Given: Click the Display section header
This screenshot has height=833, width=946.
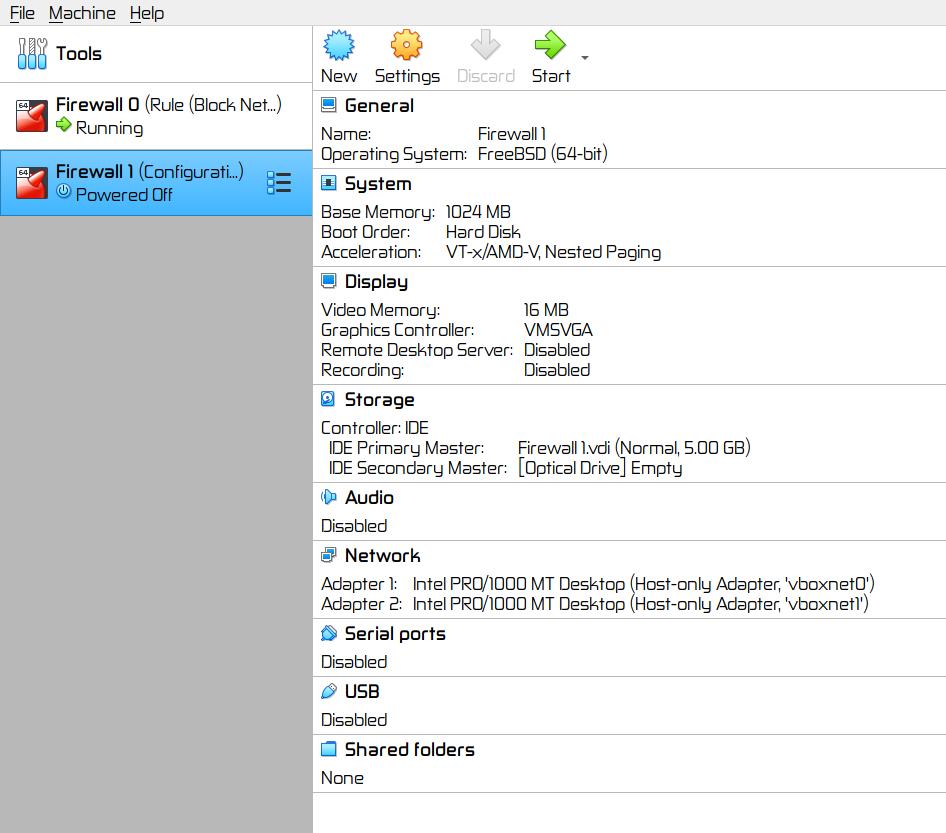Looking at the screenshot, I should pos(375,282).
